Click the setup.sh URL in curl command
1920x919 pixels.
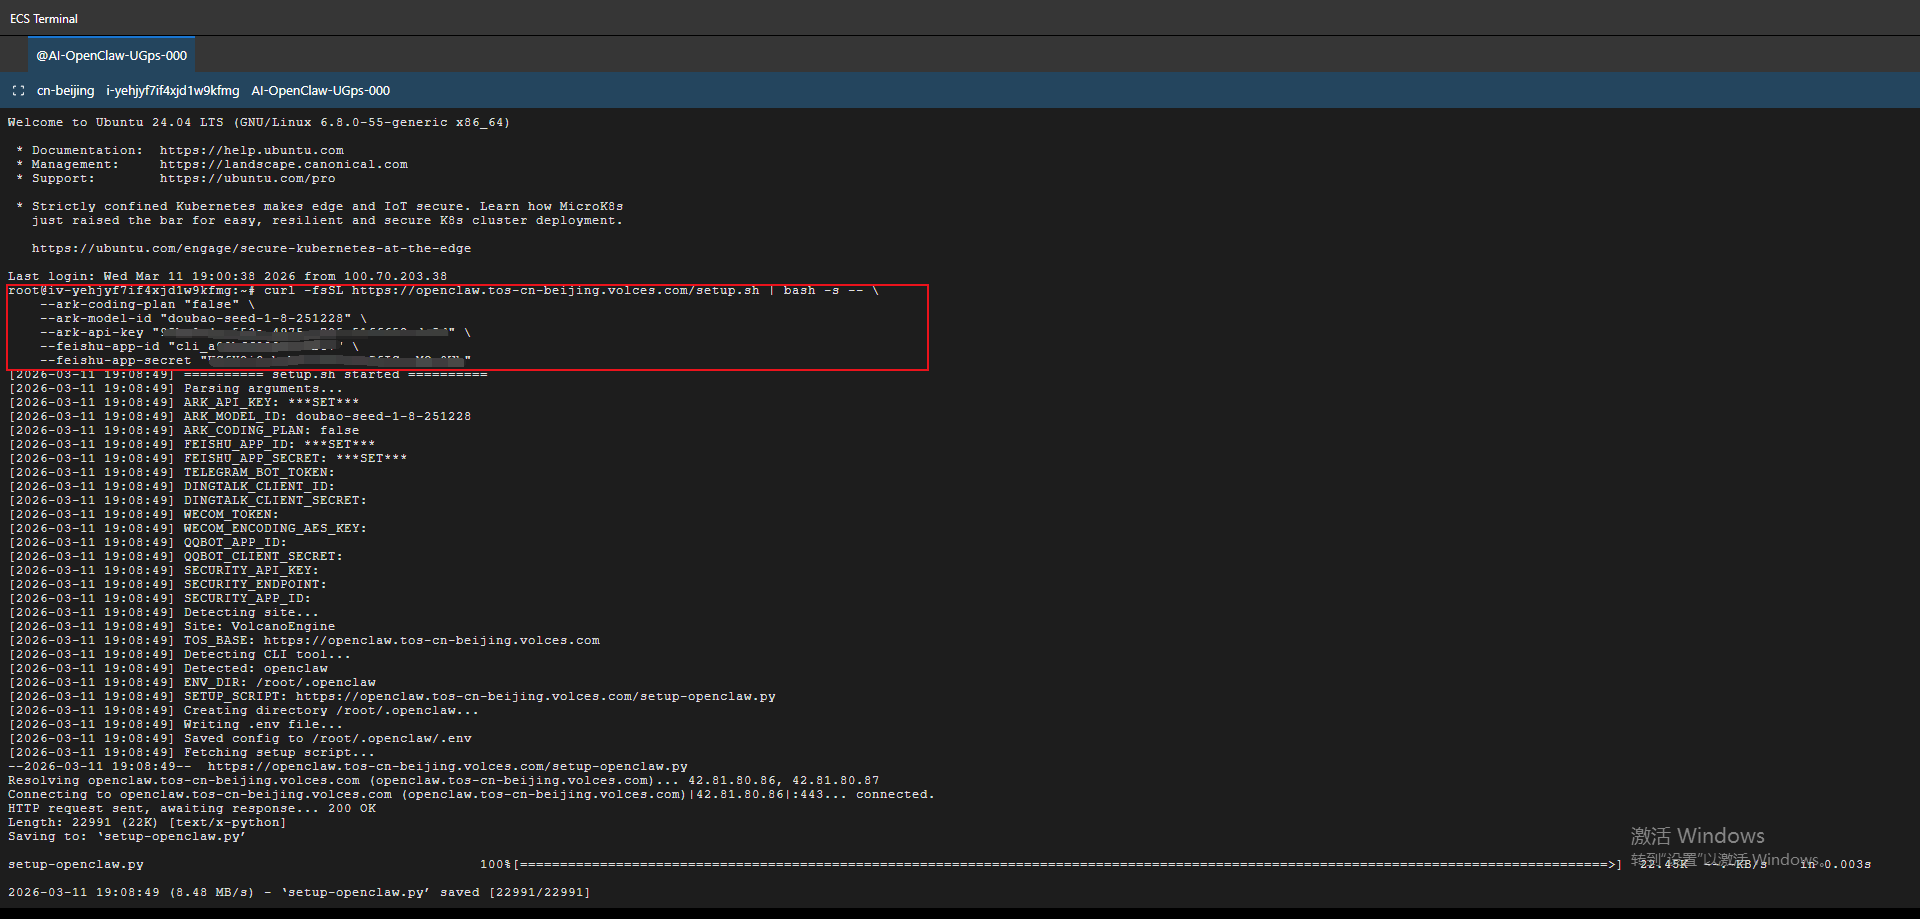(556, 291)
